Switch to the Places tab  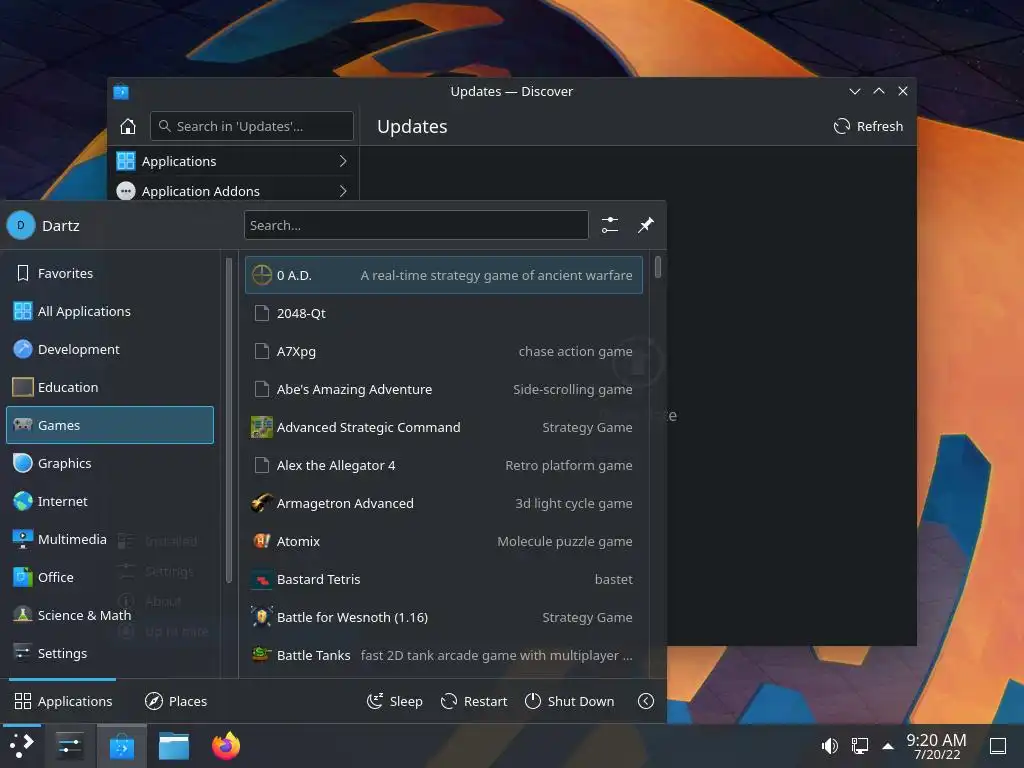(176, 701)
